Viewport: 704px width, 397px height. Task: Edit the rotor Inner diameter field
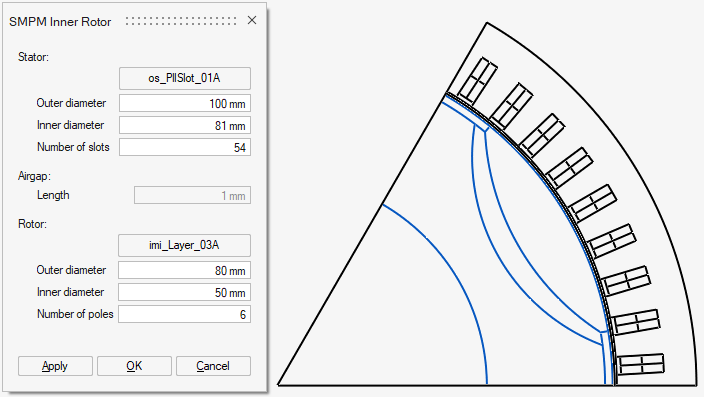pos(184,292)
